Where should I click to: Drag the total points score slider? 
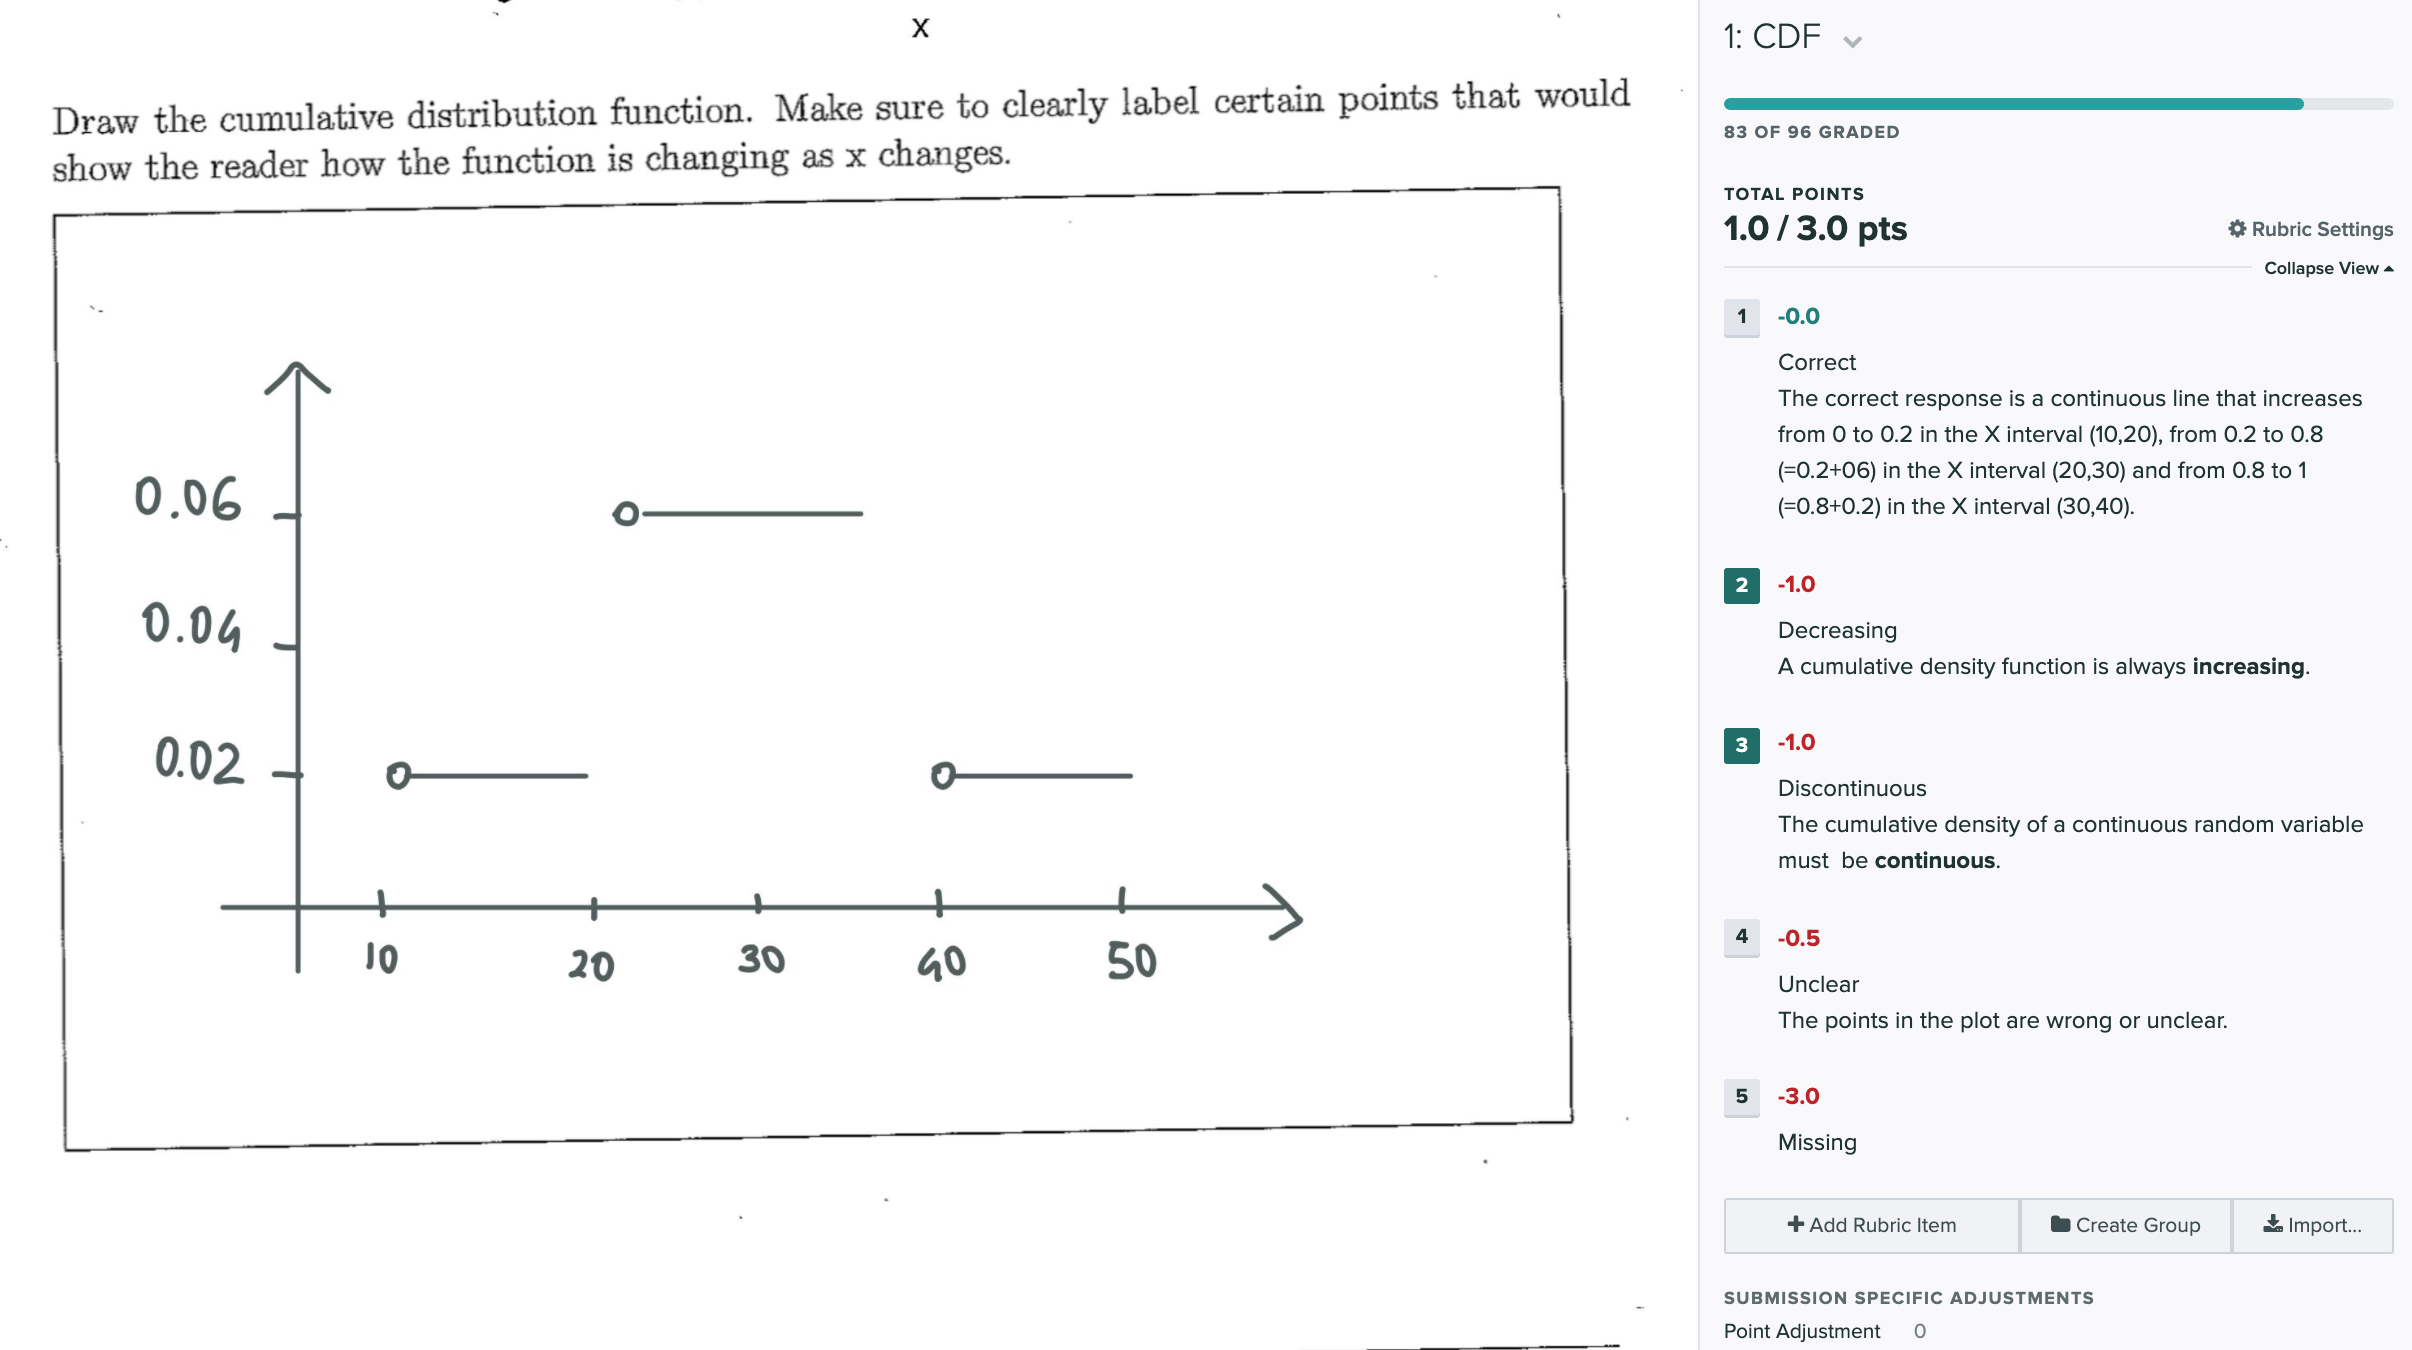[2294, 103]
